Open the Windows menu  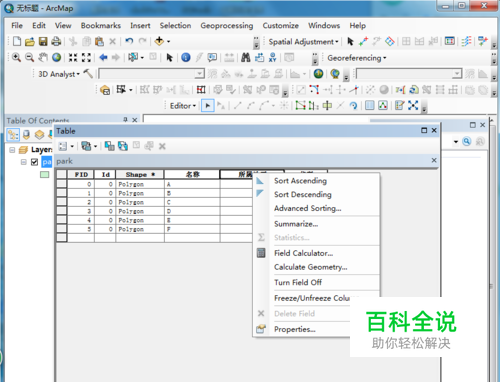324,26
